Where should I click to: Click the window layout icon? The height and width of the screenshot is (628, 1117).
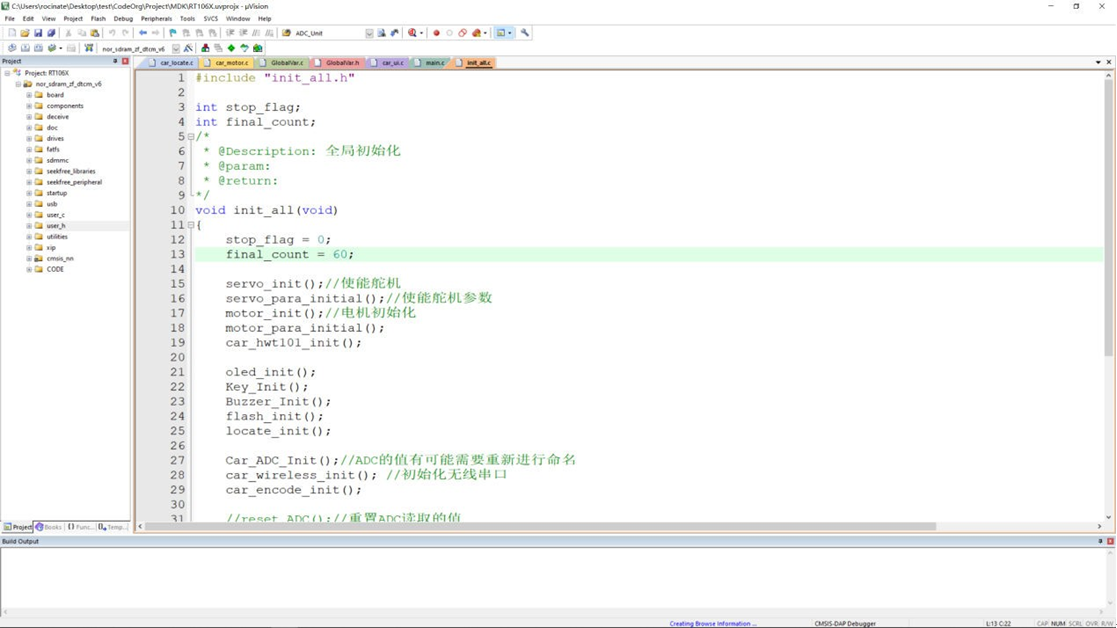[x=501, y=33]
